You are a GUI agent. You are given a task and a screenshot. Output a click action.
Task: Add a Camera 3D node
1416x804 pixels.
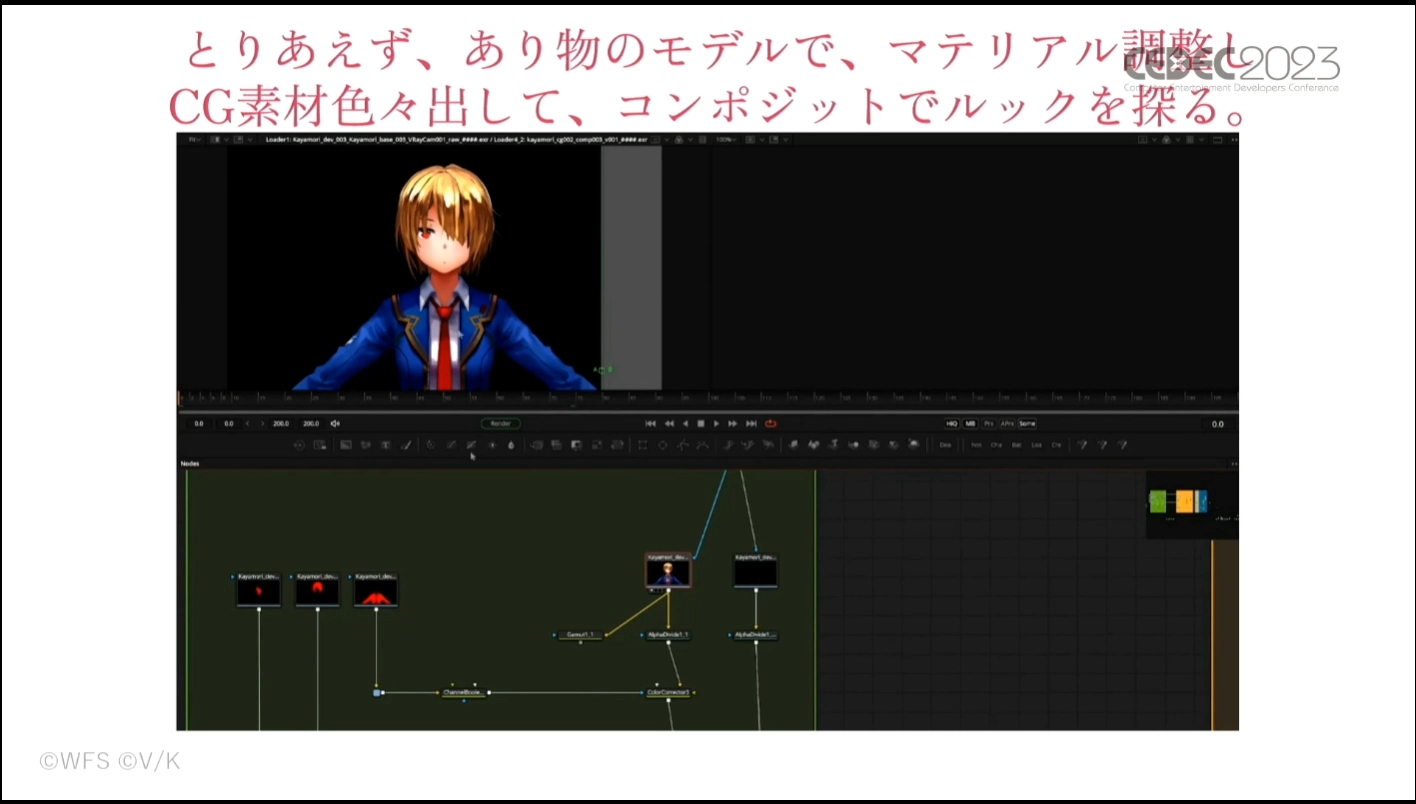pyautogui.click(x=874, y=445)
